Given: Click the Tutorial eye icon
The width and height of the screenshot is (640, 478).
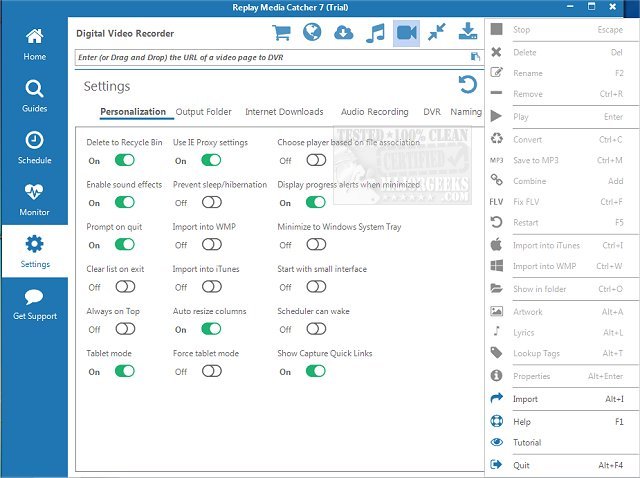Looking at the screenshot, I should tap(496, 442).
